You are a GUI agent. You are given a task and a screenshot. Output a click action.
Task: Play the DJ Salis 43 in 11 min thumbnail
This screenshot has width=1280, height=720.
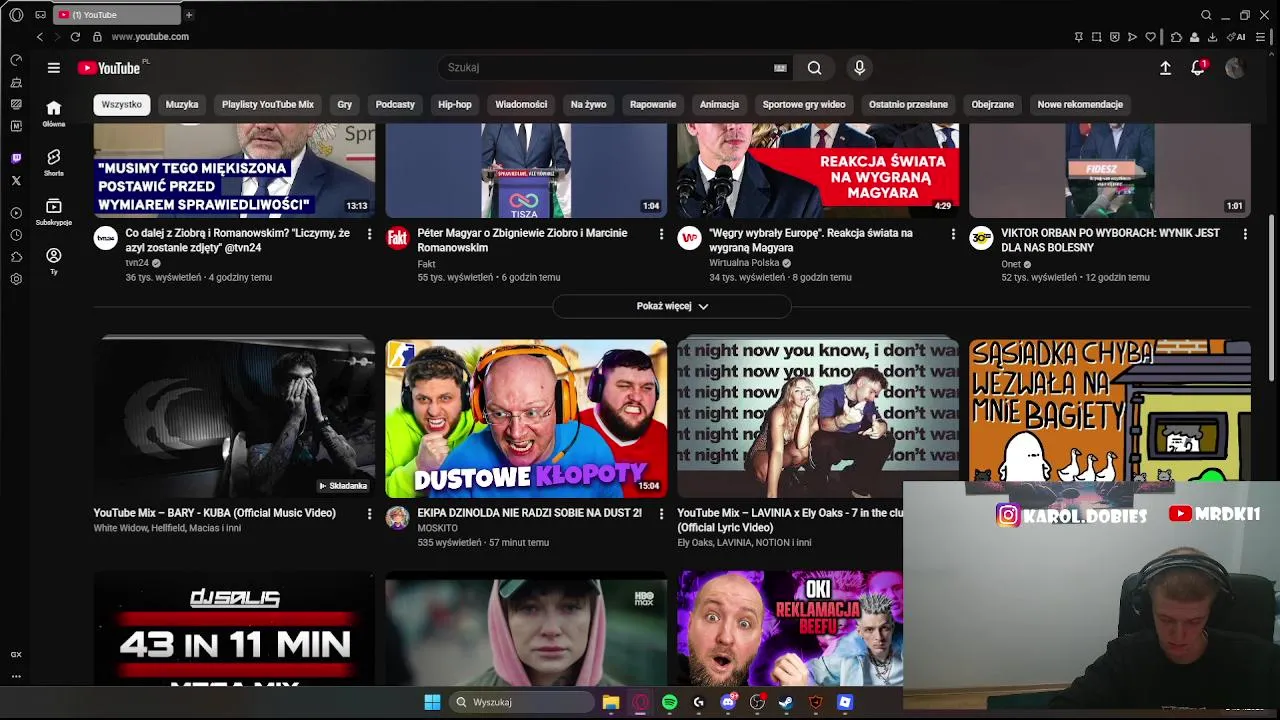[x=234, y=628]
